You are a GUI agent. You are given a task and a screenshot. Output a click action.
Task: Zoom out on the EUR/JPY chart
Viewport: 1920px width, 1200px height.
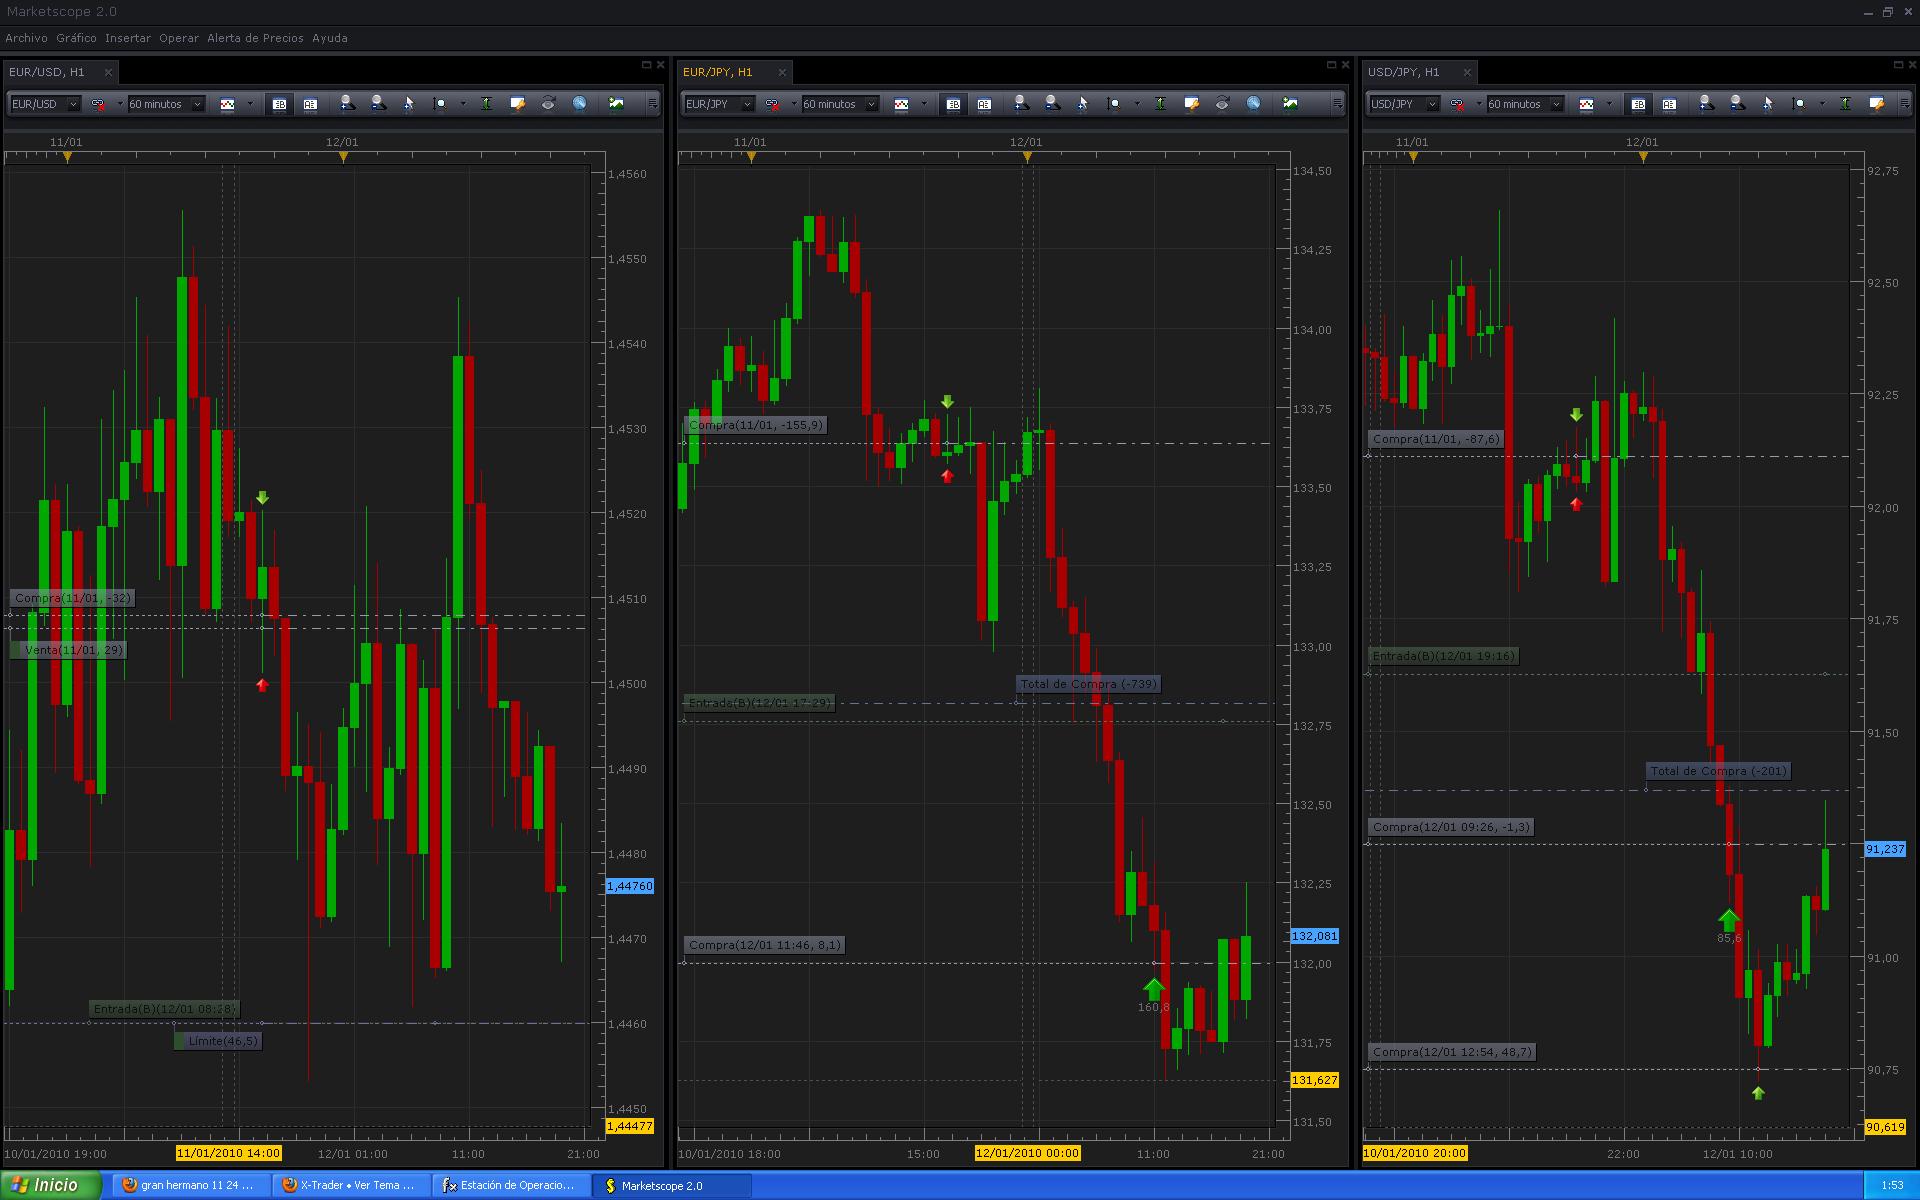point(1052,104)
